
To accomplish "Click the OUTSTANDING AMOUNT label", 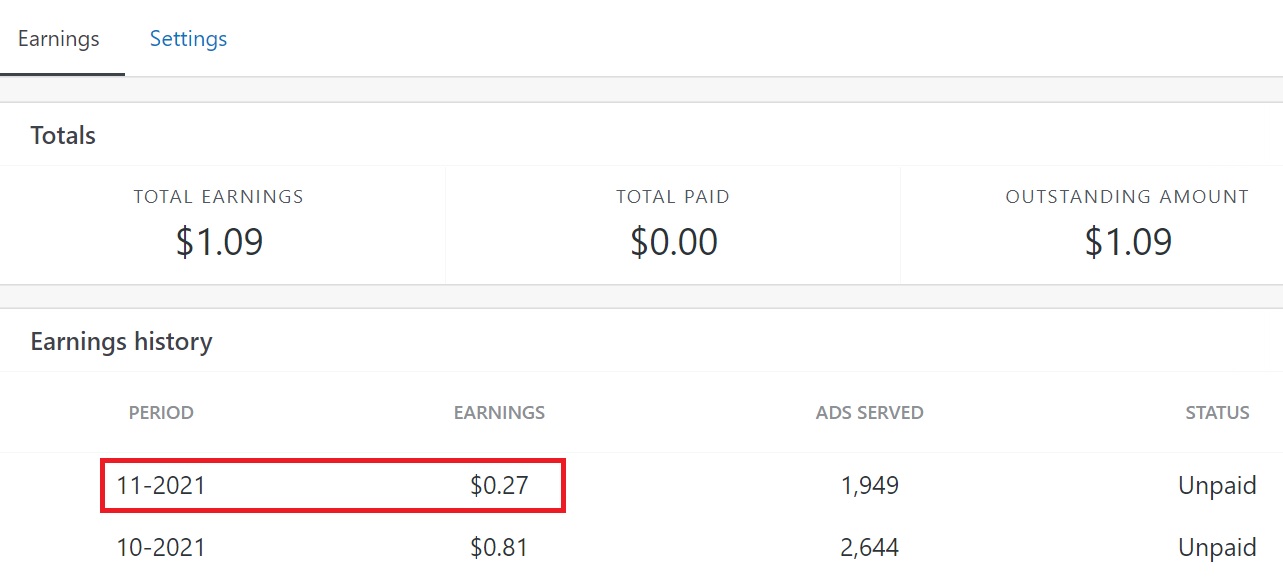I will coord(1127,197).
